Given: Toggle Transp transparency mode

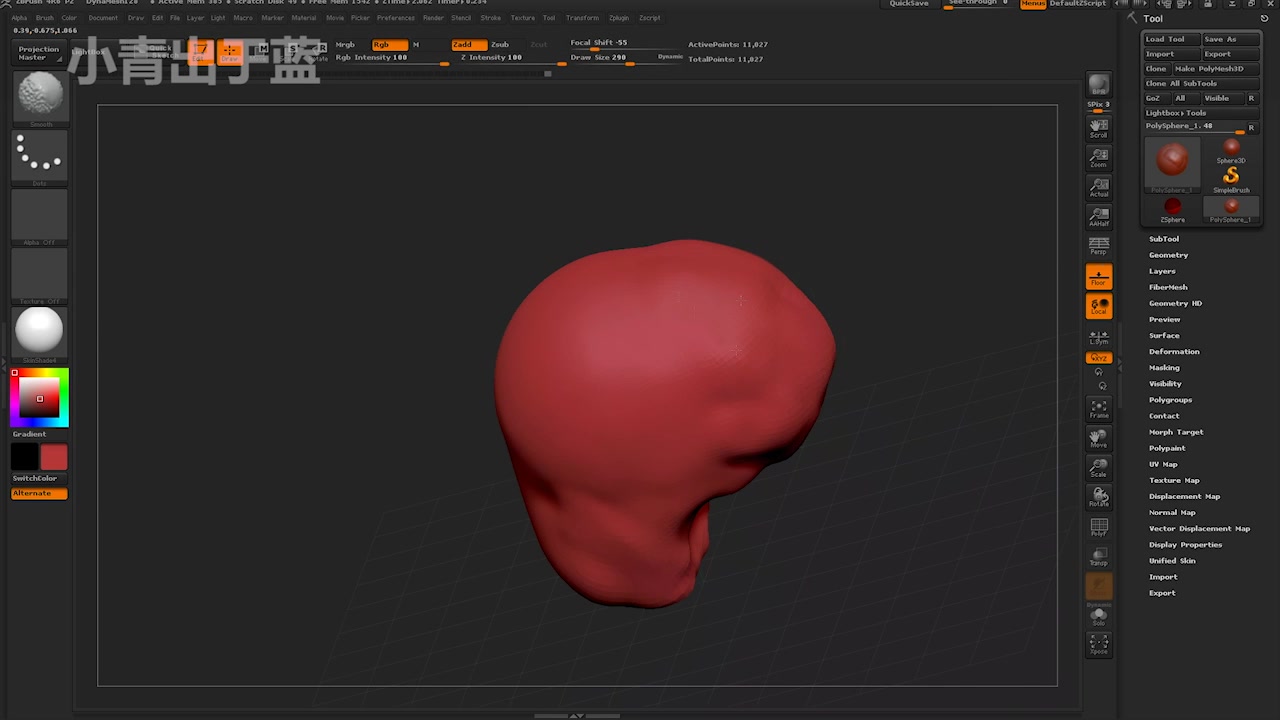Looking at the screenshot, I should (1098, 557).
